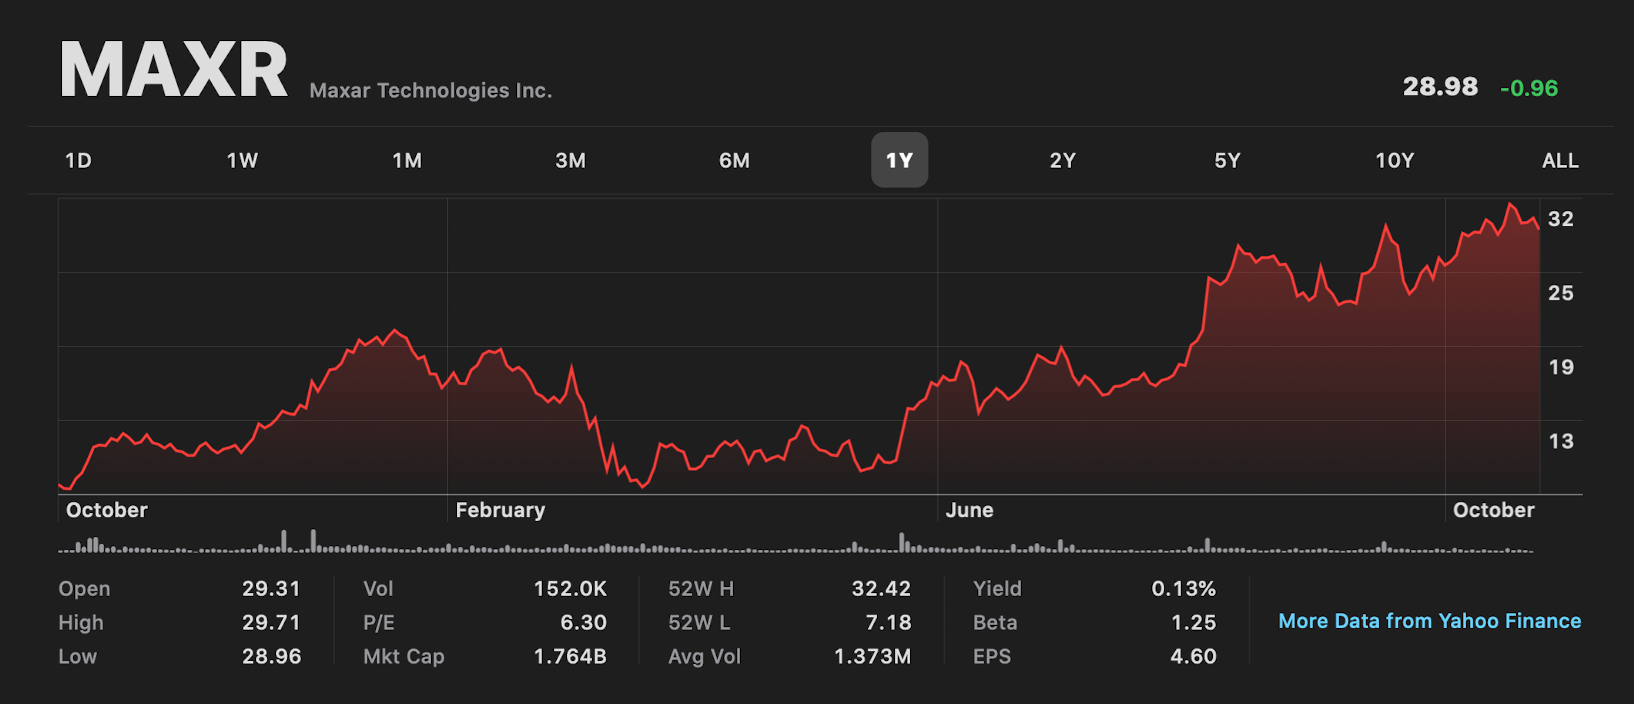Click the Open value 29.31

[271, 589]
